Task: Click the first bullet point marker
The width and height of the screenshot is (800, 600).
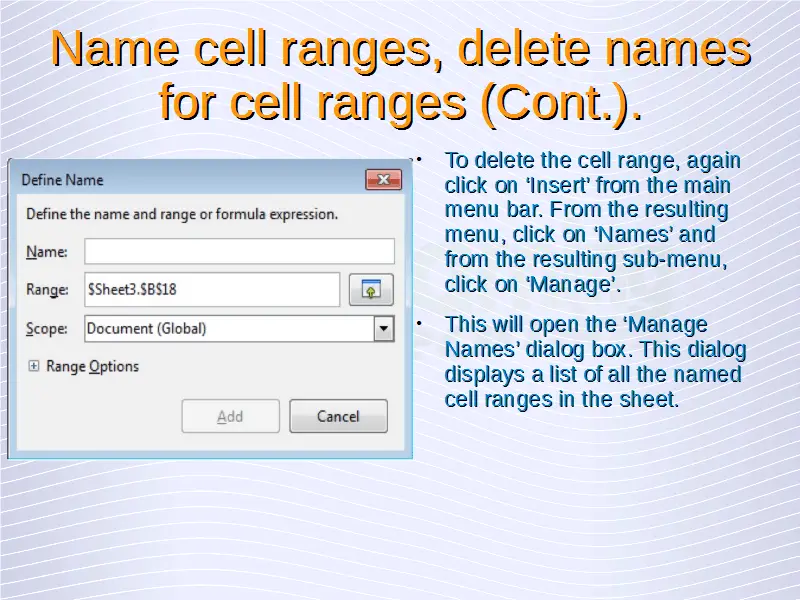Action: (x=421, y=157)
